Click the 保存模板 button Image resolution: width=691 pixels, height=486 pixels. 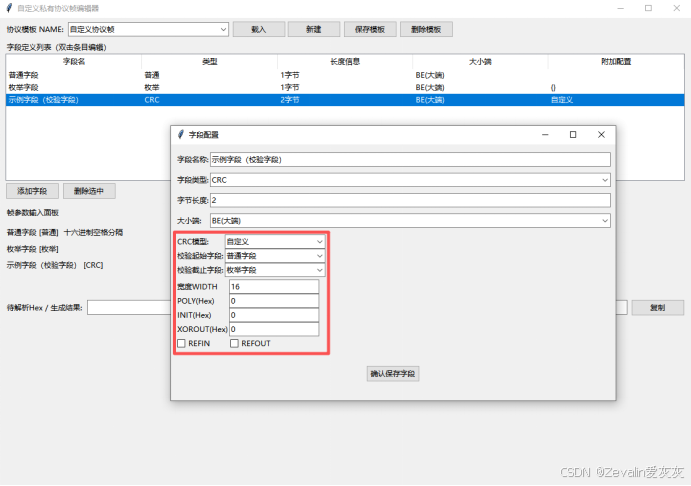370,30
